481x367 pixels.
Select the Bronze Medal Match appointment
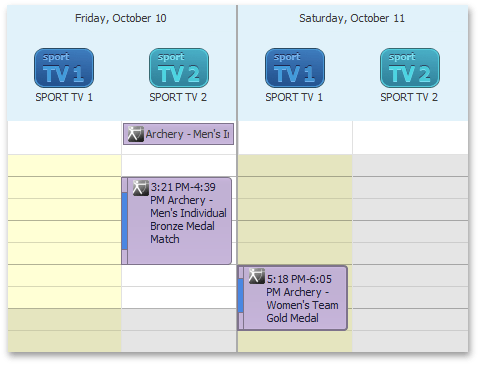[177, 221]
